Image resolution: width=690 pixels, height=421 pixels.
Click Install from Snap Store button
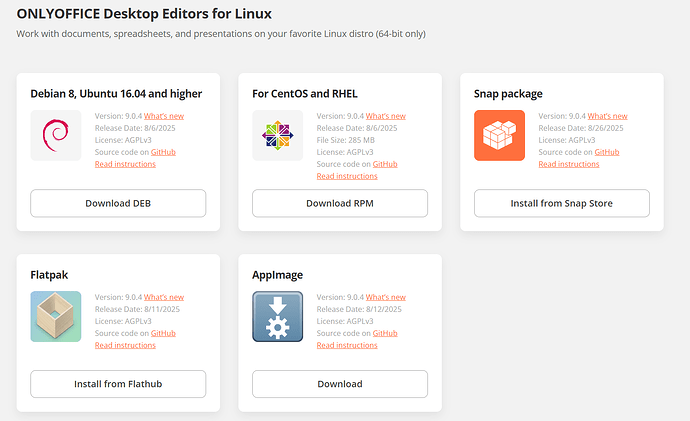tap(561, 203)
